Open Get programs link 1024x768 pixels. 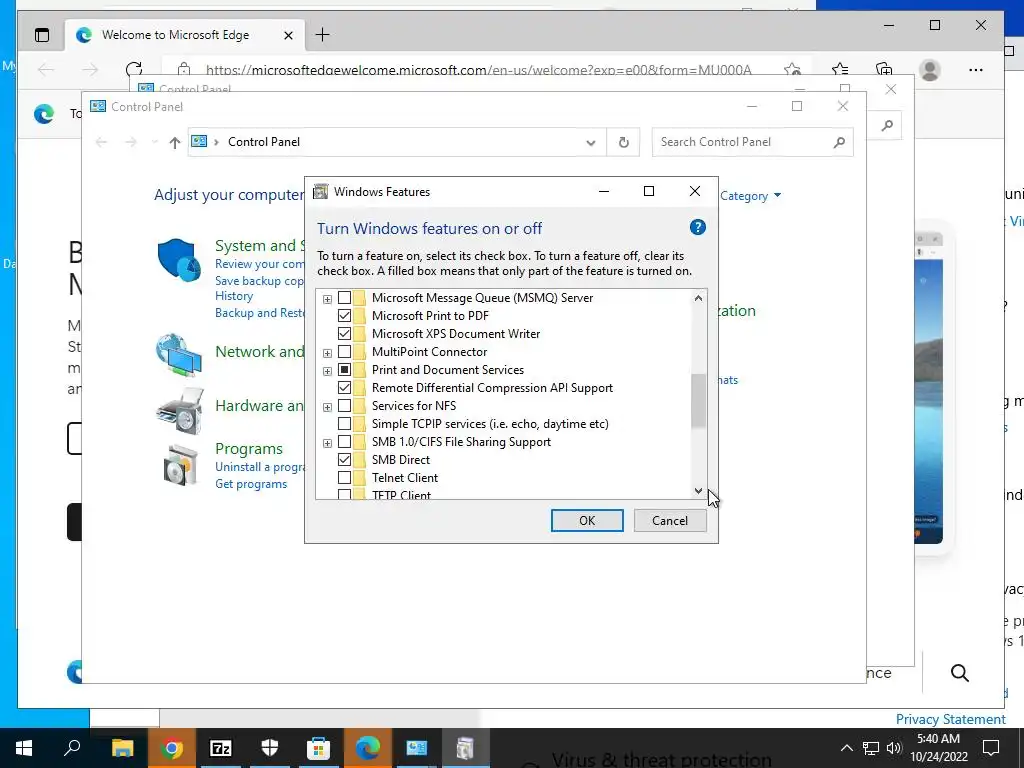coord(251,484)
